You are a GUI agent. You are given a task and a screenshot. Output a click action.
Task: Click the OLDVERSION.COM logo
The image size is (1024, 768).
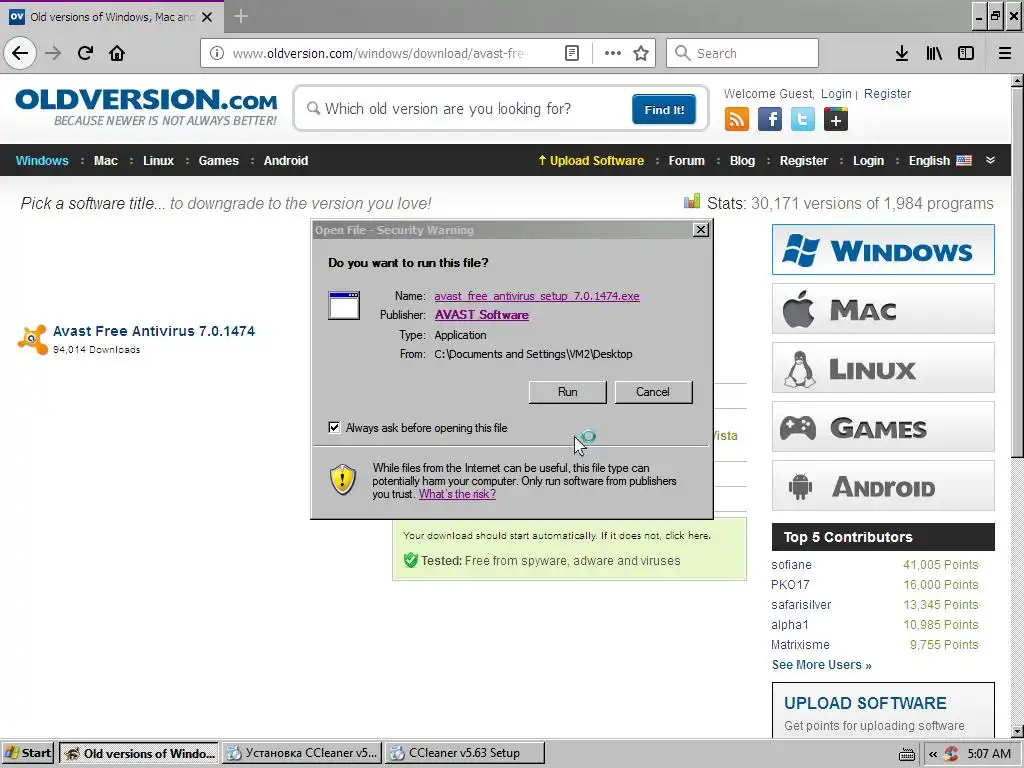(x=146, y=108)
